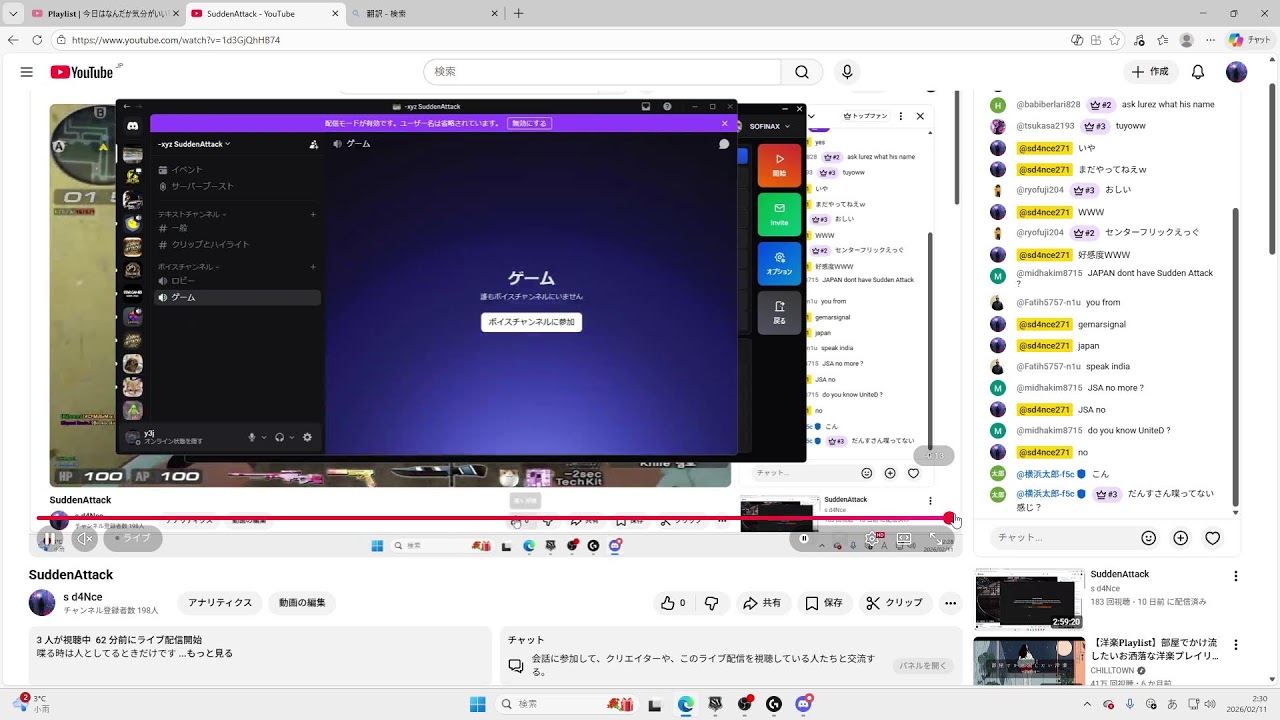
Task: Unmute the video player volume
Action: tap(85, 539)
